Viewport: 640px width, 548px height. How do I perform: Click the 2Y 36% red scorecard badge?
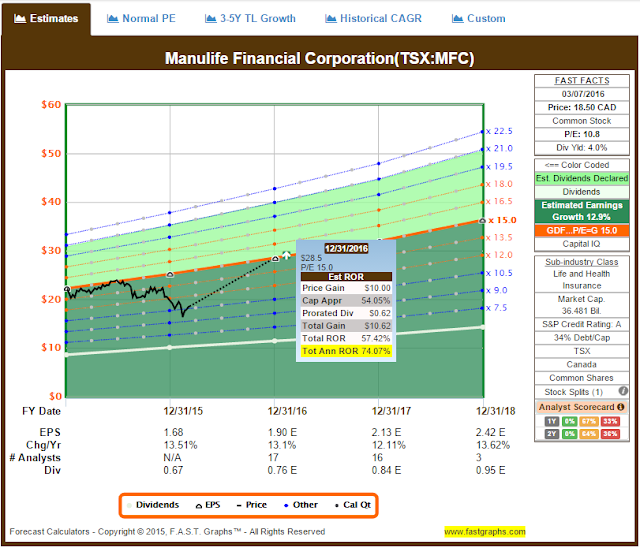click(x=610, y=433)
